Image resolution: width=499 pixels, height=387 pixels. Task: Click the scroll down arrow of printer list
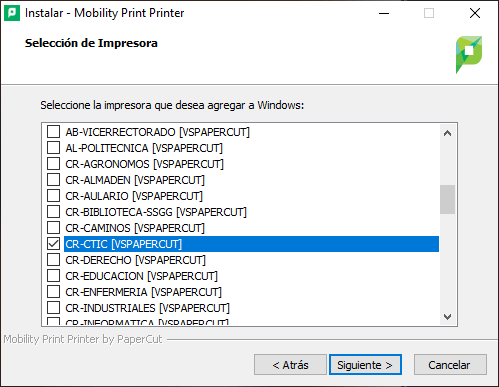447,316
